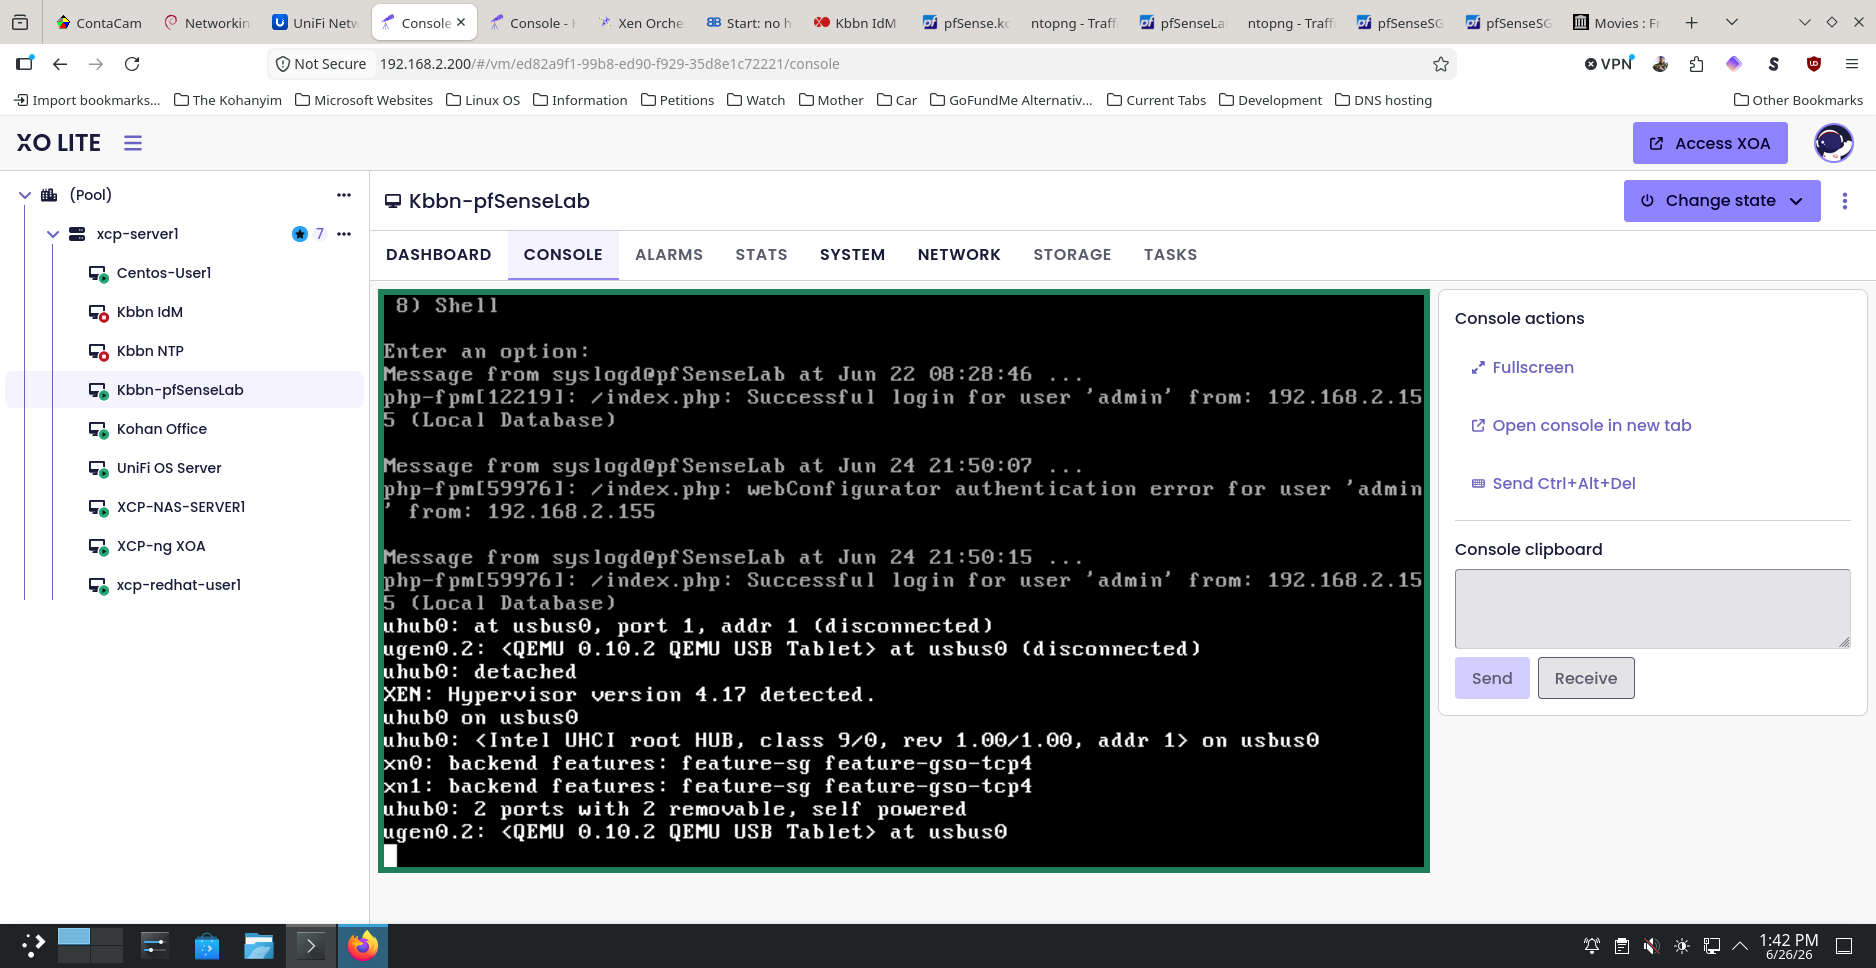Switch to the DASHBOARD tab
This screenshot has height=968, width=1876.
(439, 255)
